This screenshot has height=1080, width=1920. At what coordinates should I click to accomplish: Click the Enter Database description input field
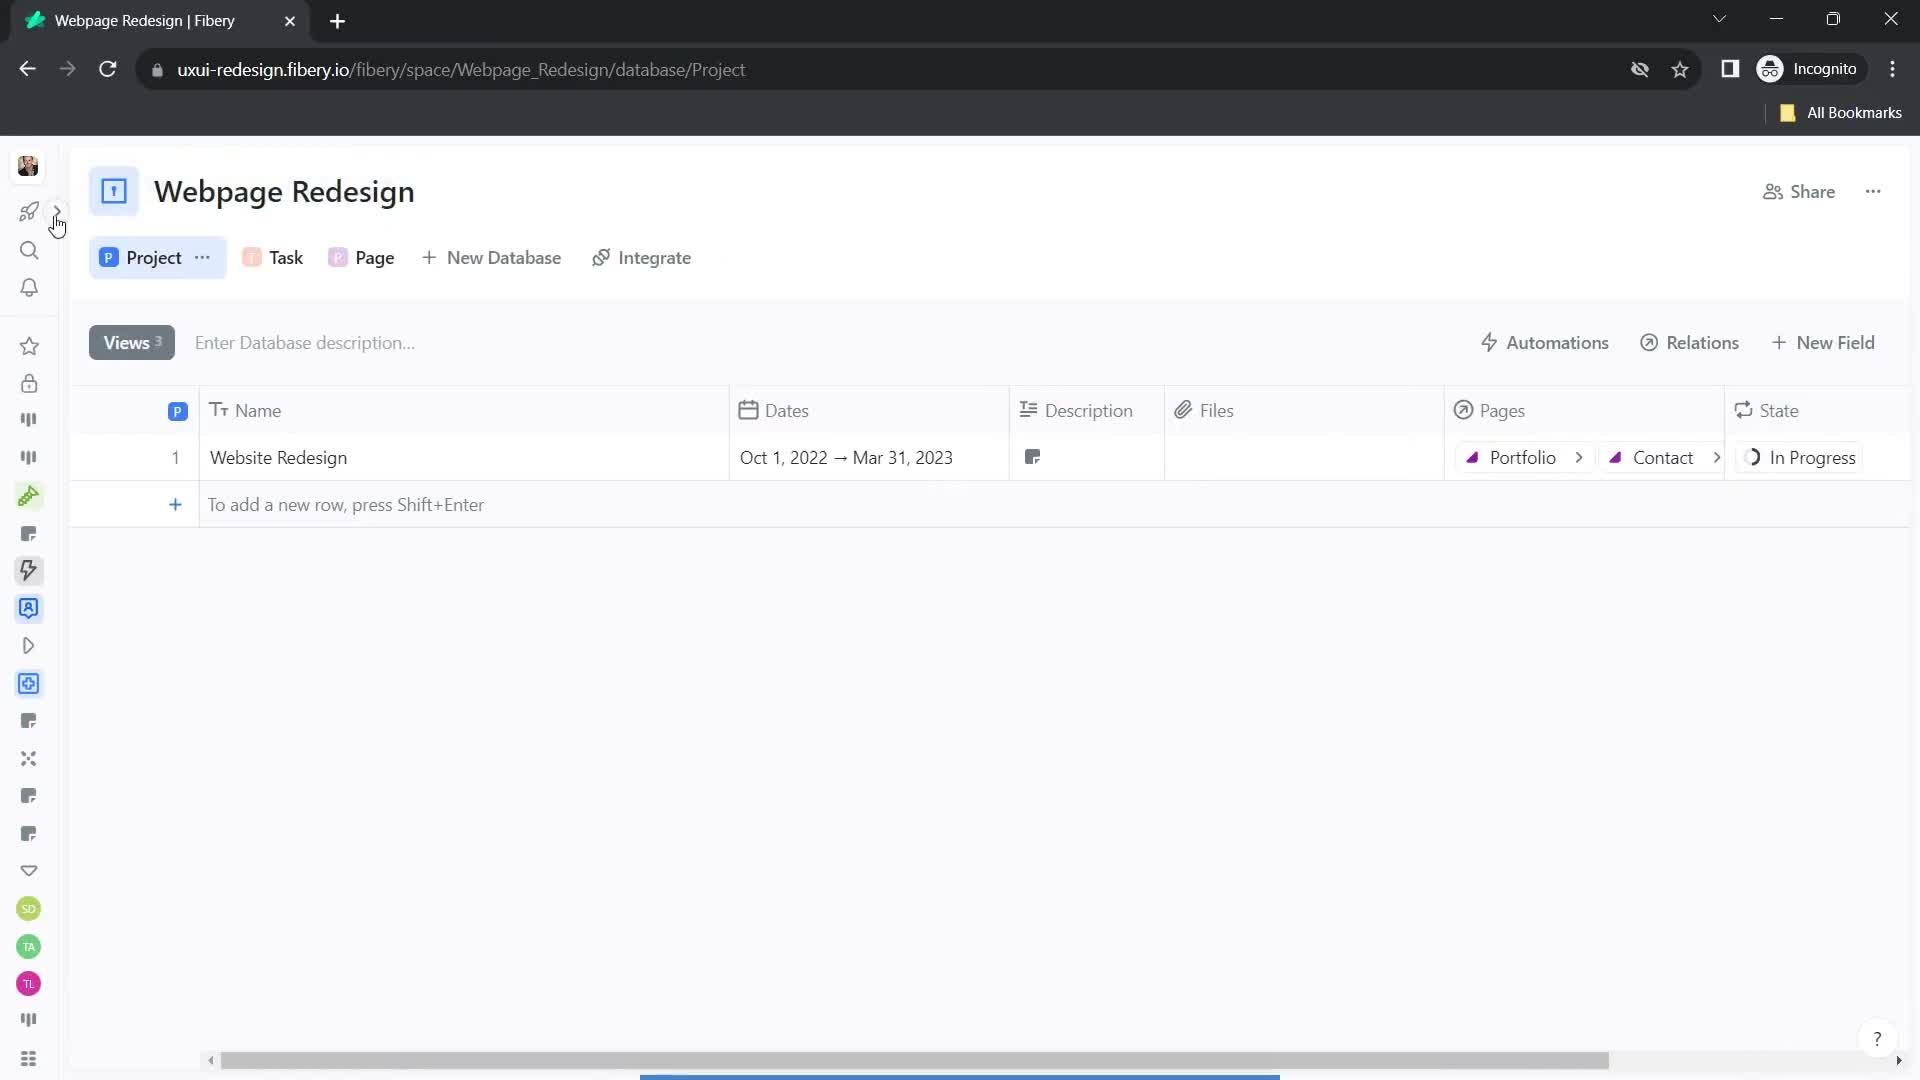[x=305, y=342]
